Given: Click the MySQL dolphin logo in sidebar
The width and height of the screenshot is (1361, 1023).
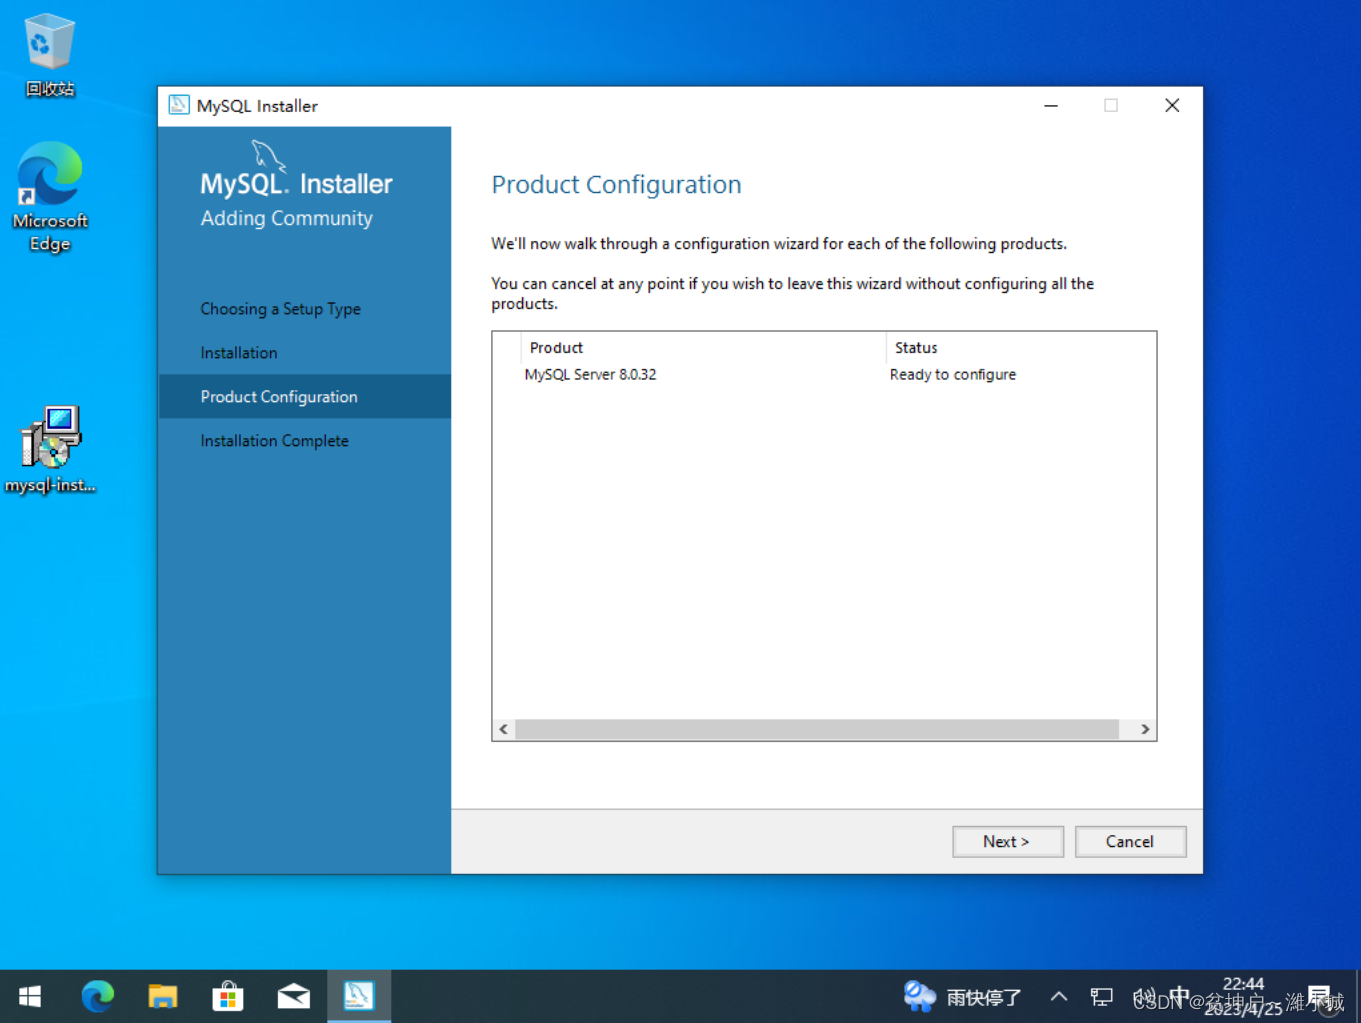Looking at the screenshot, I should point(268,155).
